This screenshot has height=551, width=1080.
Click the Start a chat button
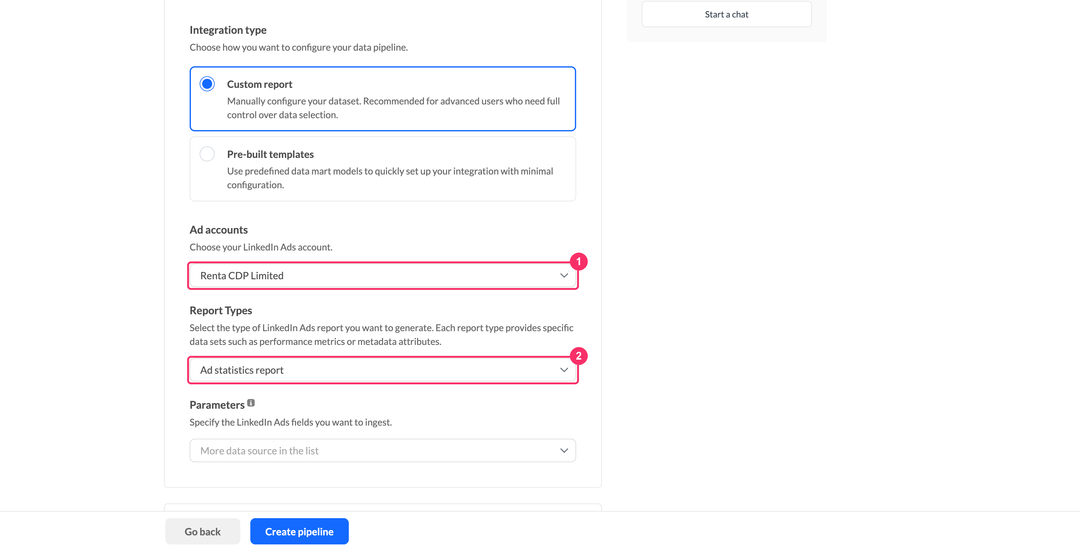coord(727,14)
